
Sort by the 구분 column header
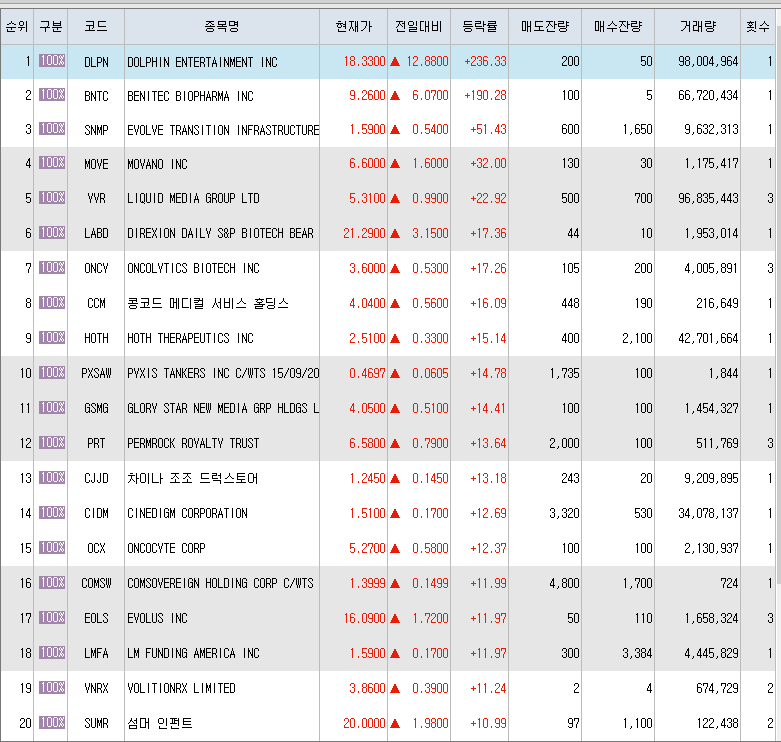(x=51, y=26)
